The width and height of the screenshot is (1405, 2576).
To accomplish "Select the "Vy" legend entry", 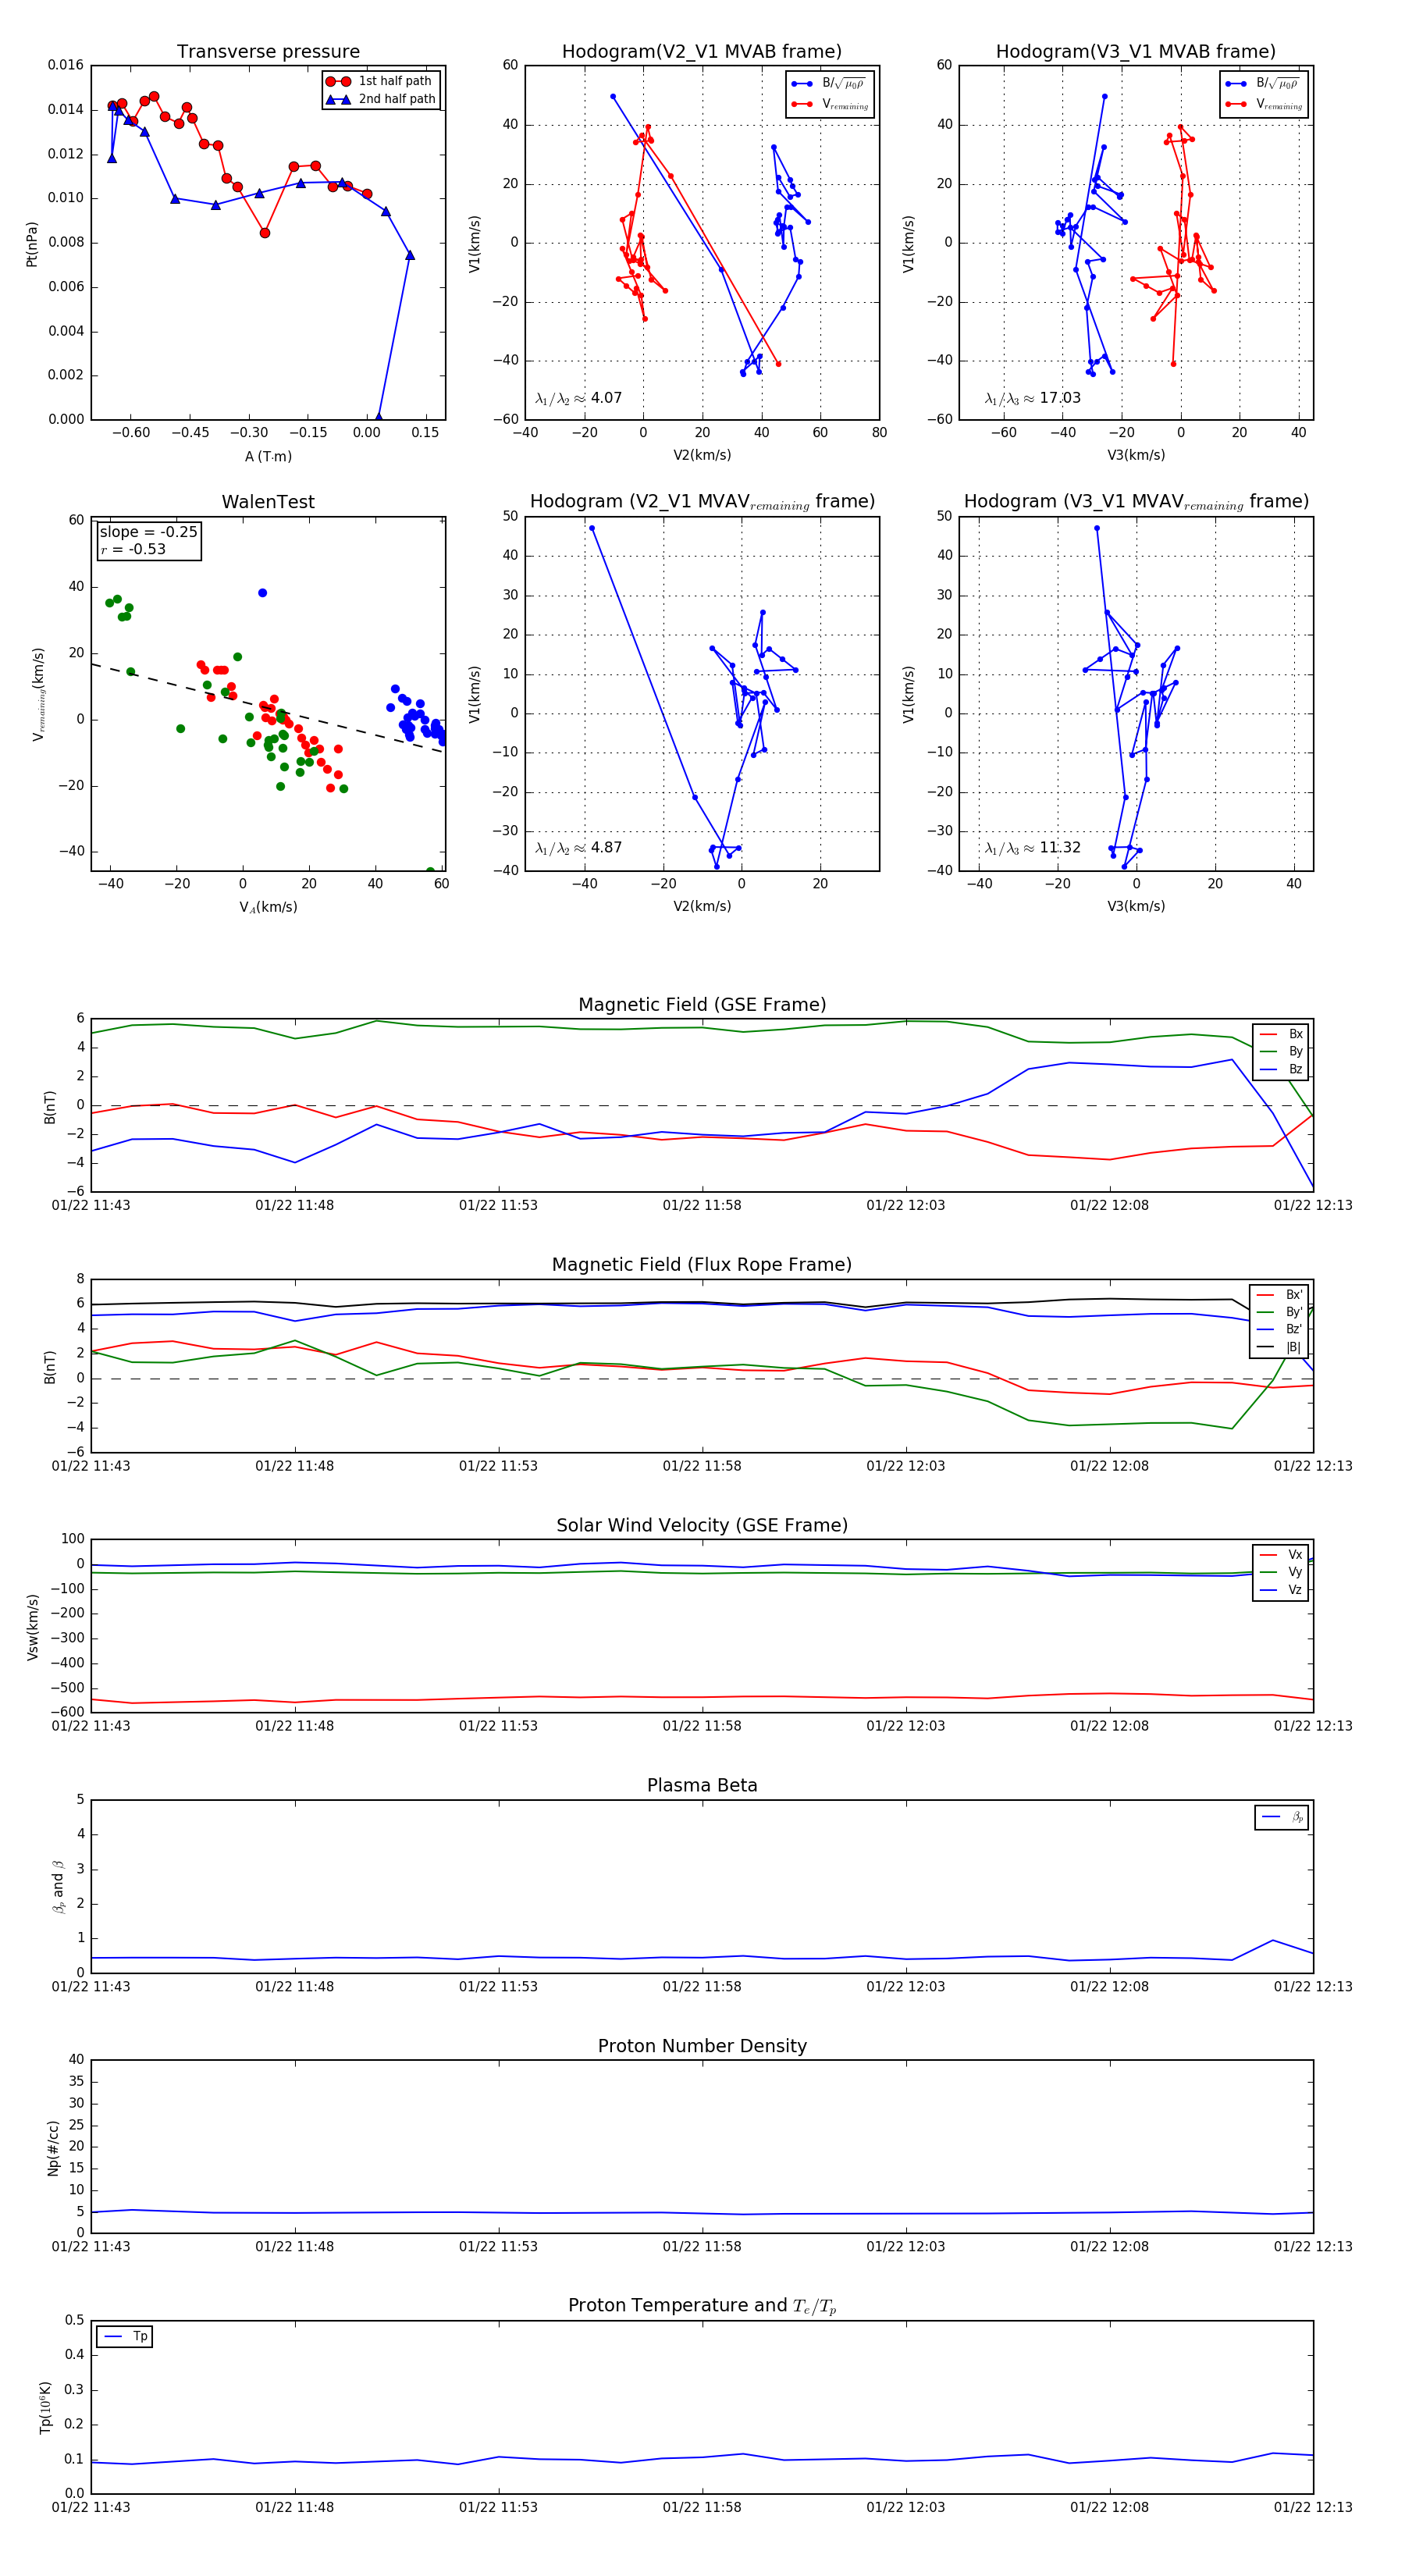I will [1281, 1573].
